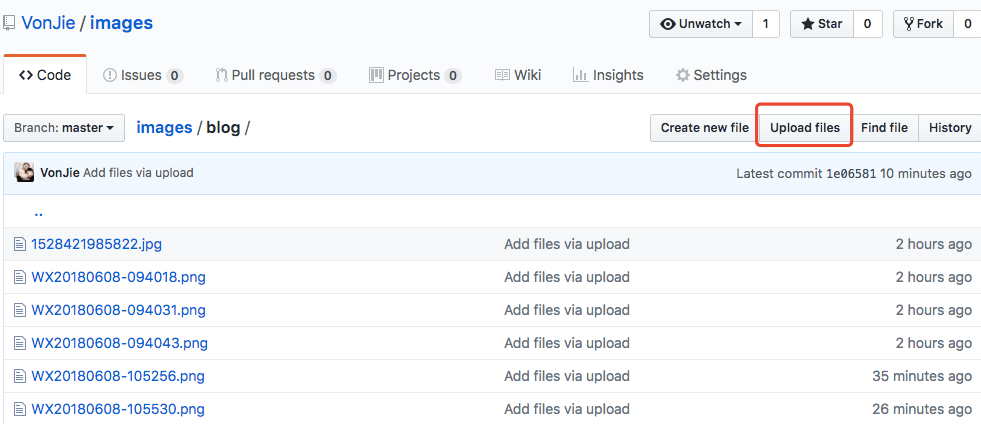
Task: Click file icon beside WX20180608-105256.png
Action: click(x=21, y=376)
